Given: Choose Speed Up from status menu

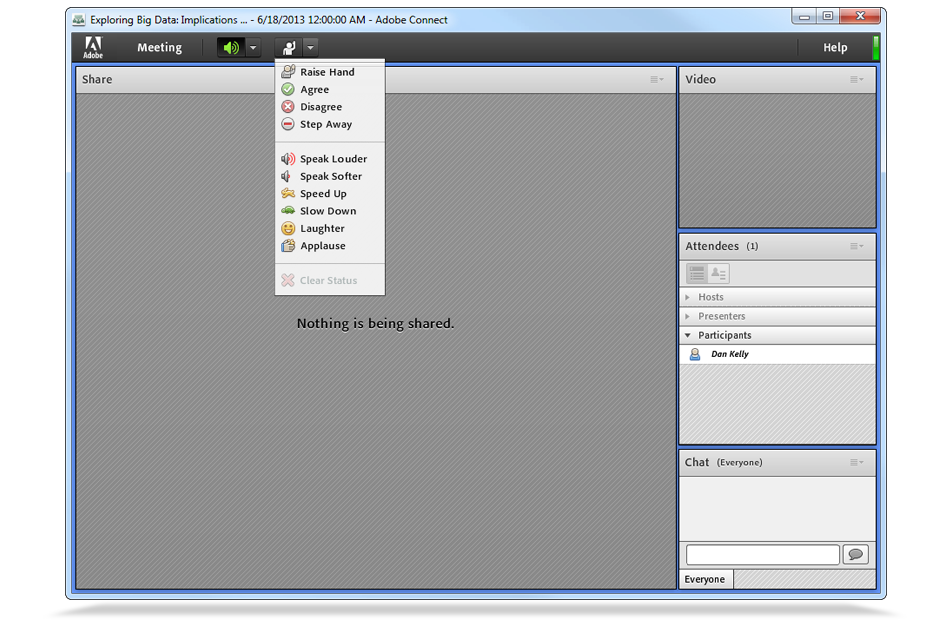Looking at the screenshot, I should click(330, 194).
